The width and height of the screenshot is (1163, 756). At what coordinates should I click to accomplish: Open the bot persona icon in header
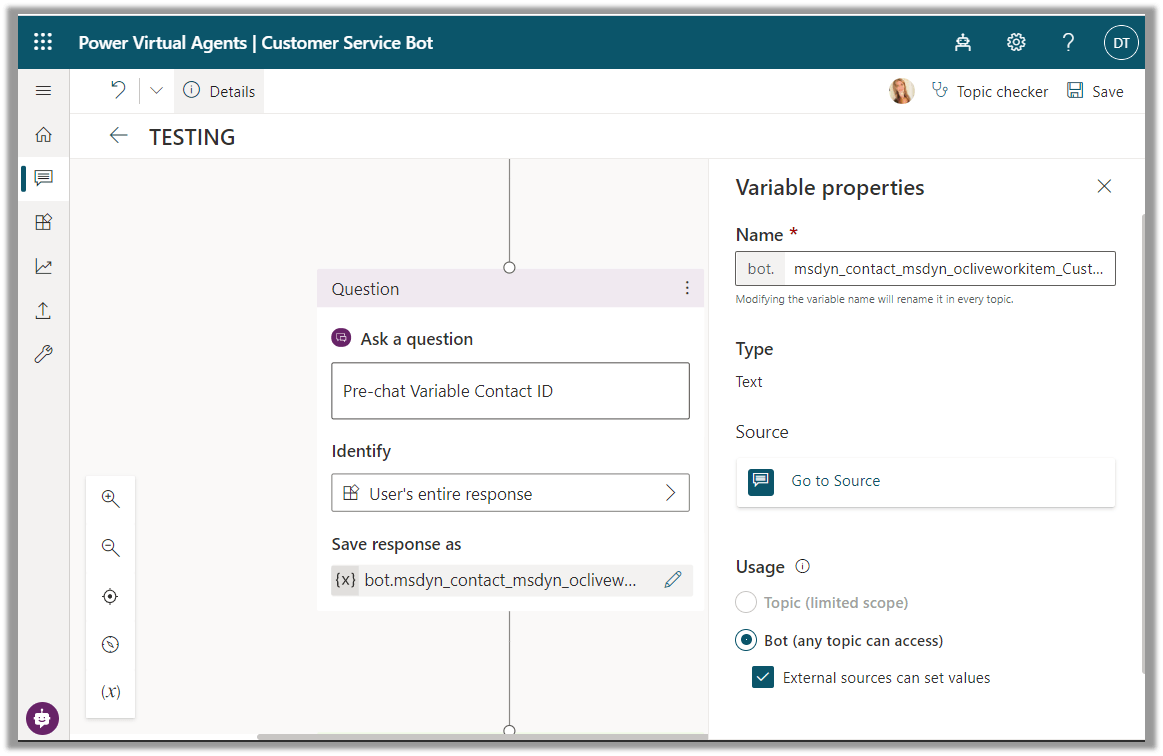pyautogui.click(x=963, y=42)
